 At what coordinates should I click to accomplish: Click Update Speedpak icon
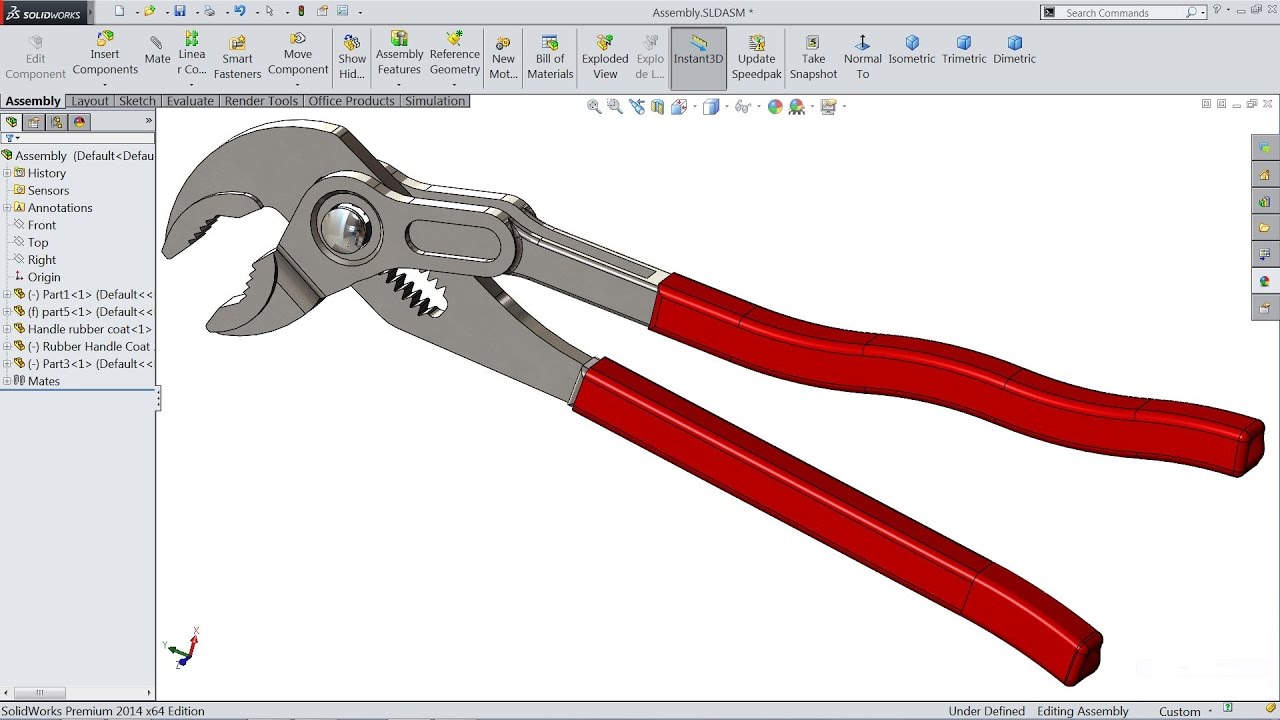(756, 58)
